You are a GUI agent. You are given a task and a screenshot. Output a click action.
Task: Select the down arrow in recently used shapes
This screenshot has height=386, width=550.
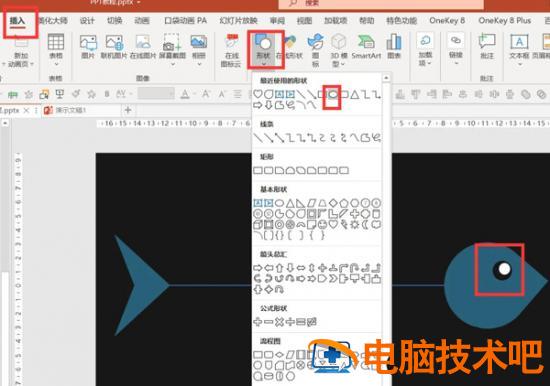pos(268,105)
